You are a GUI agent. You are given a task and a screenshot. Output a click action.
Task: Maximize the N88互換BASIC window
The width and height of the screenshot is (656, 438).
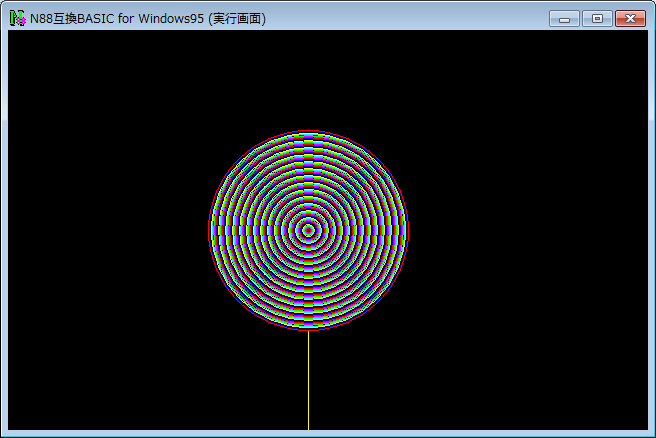pos(597,19)
